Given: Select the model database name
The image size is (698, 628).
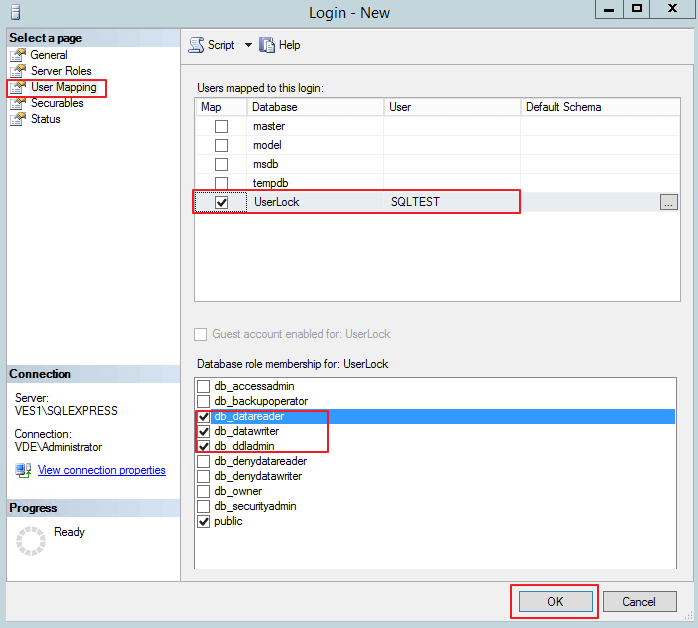Looking at the screenshot, I should tap(267, 145).
